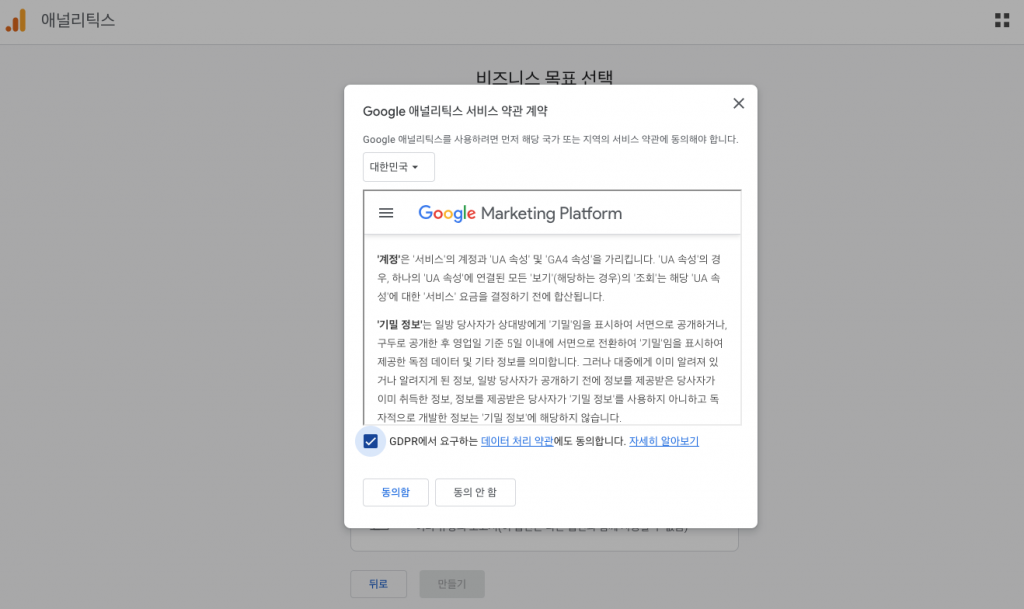Select the Analytics bar-chart symbol

[15, 19]
